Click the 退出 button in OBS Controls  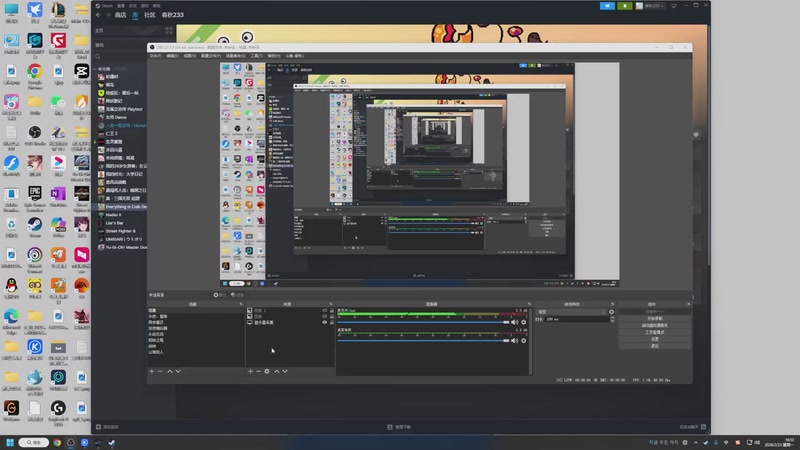pyautogui.click(x=655, y=346)
